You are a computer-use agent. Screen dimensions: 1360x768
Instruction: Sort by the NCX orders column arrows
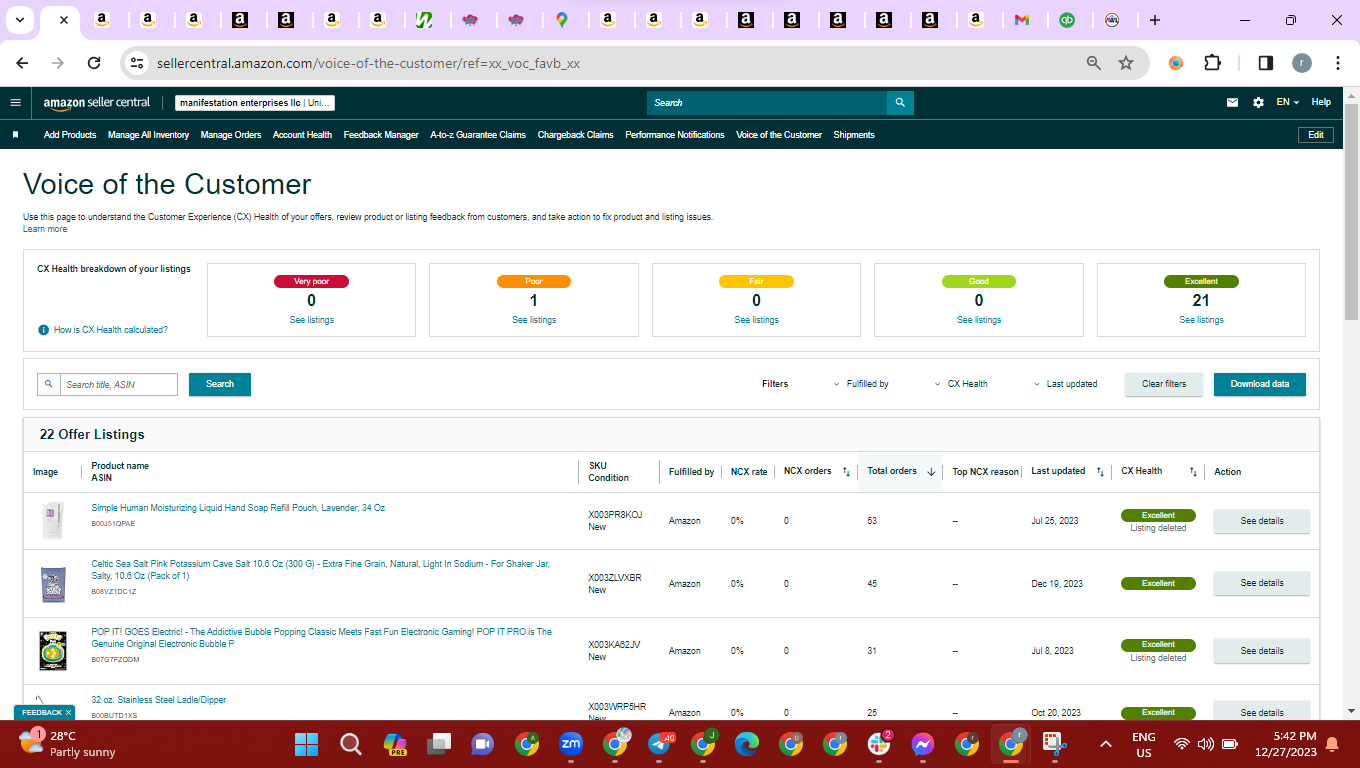846,472
